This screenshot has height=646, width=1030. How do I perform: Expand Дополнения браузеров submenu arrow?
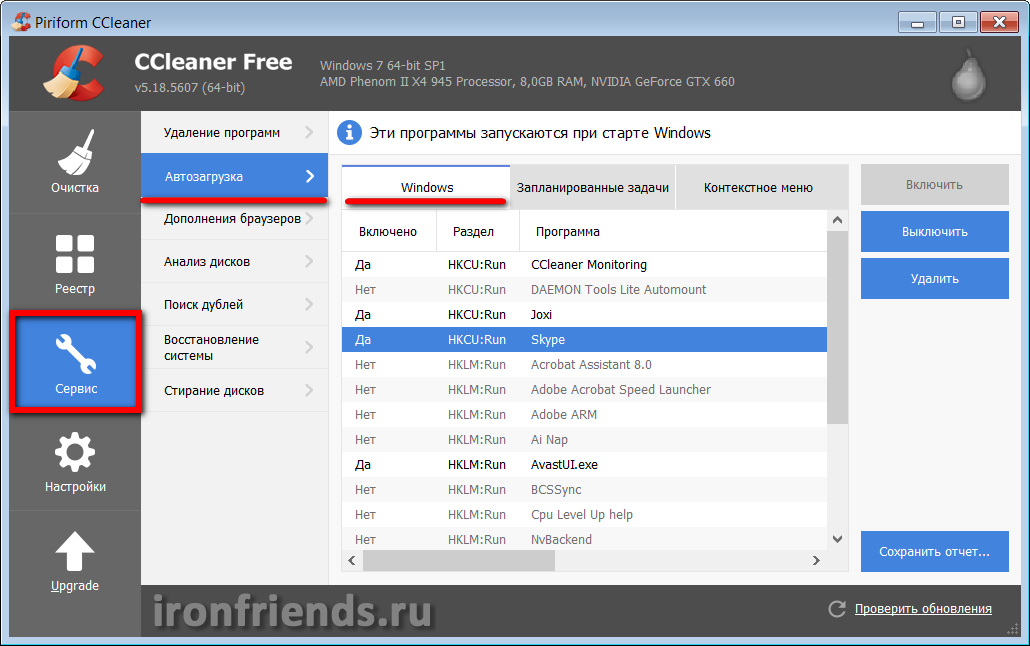(309, 219)
